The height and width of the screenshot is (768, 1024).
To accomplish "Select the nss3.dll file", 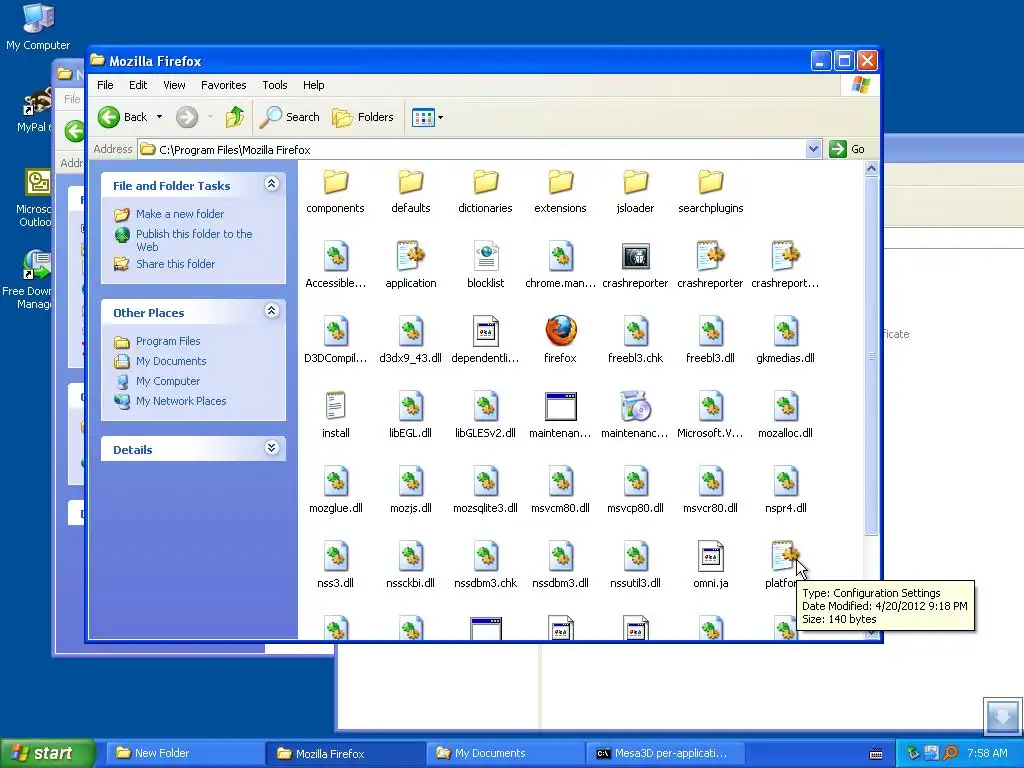I will pyautogui.click(x=336, y=565).
